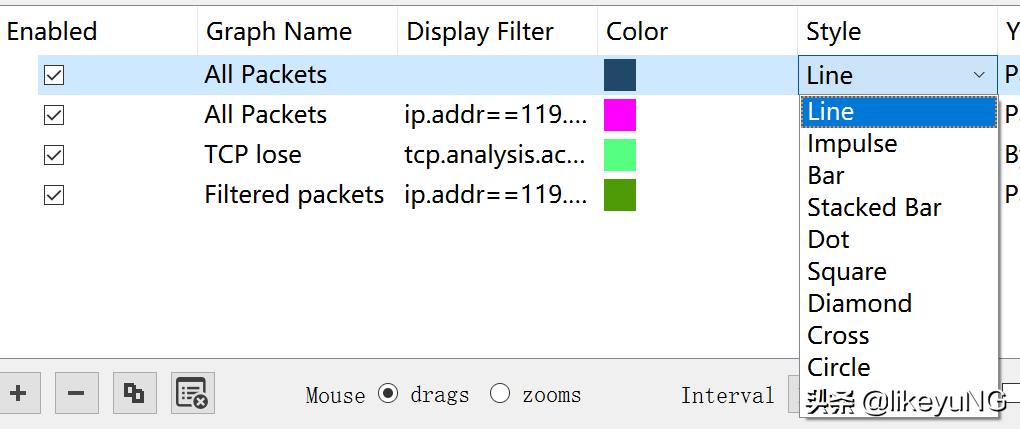1020x429 pixels.
Task: Duplicate the selected graph icon
Action: tap(135, 393)
